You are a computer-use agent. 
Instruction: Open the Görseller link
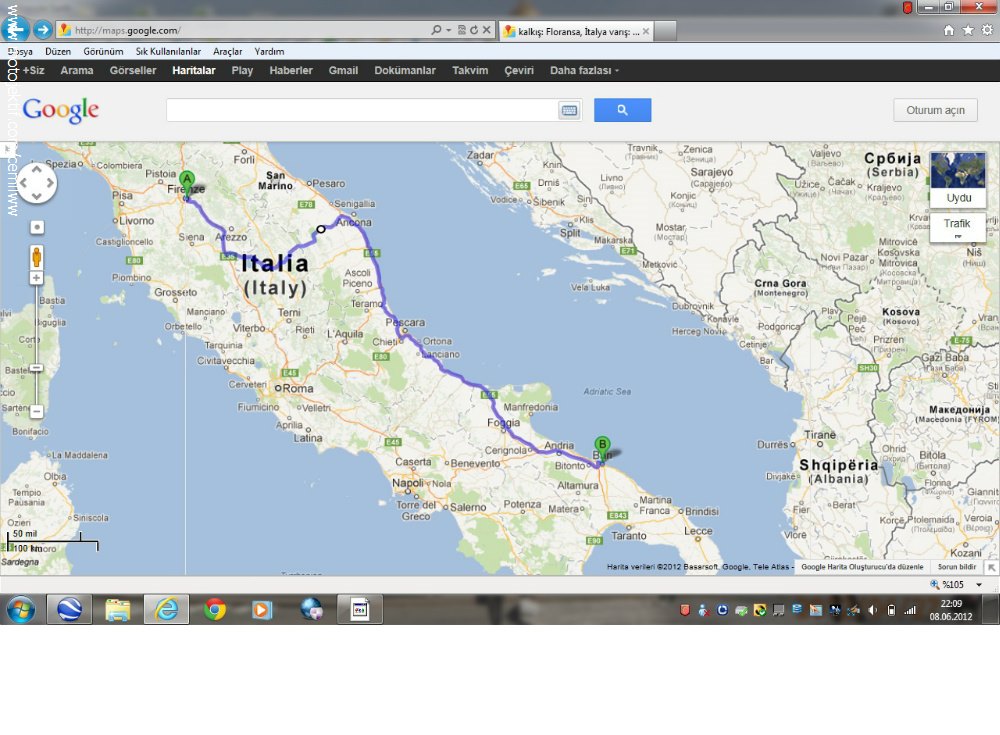pyautogui.click(x=133, y=70)
